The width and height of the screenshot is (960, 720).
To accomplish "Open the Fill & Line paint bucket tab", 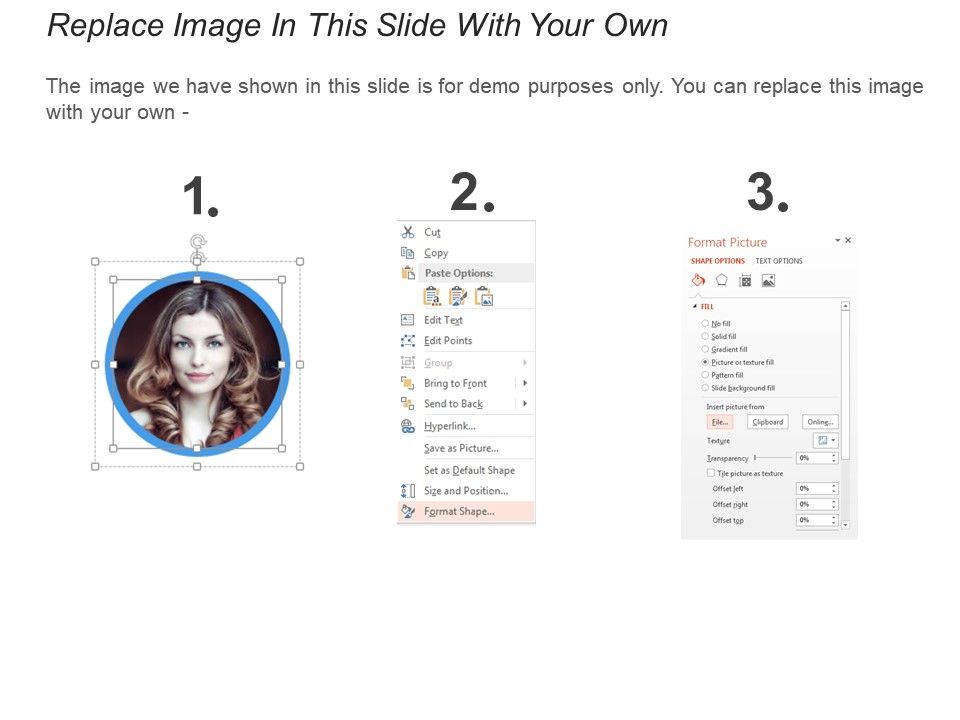I will 698,281.
